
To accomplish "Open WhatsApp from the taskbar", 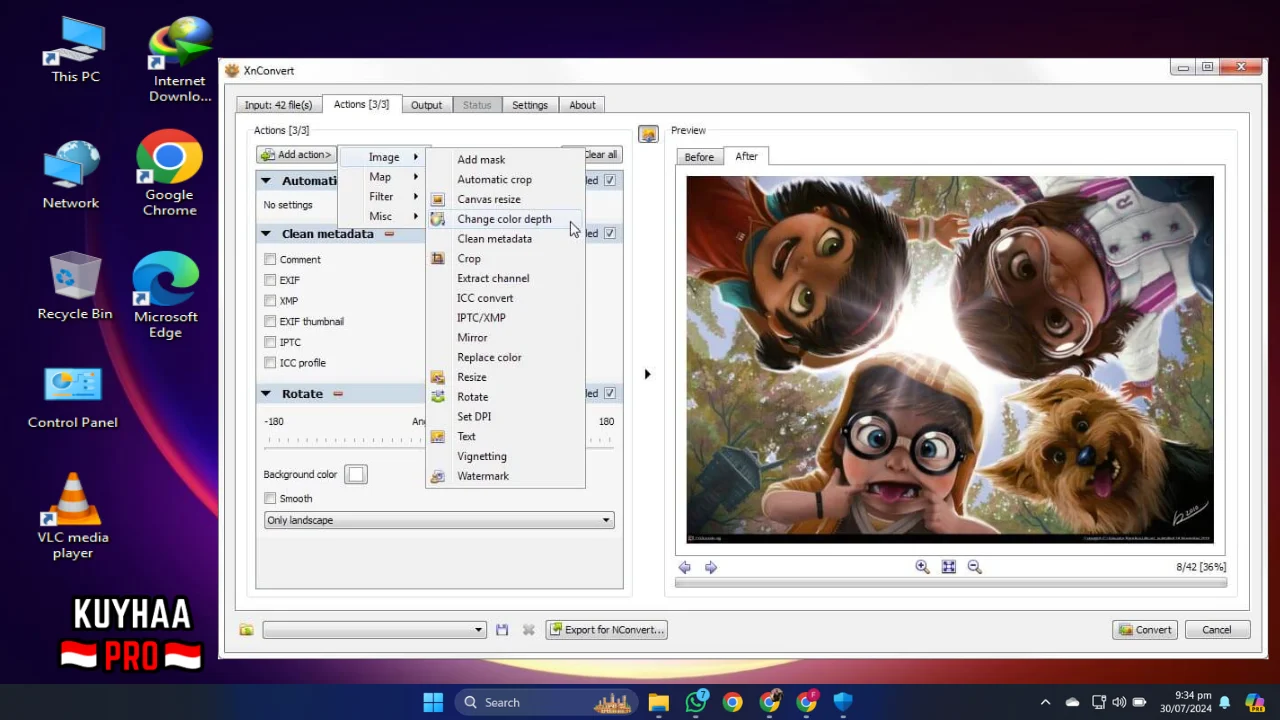I will pos(696,702).
